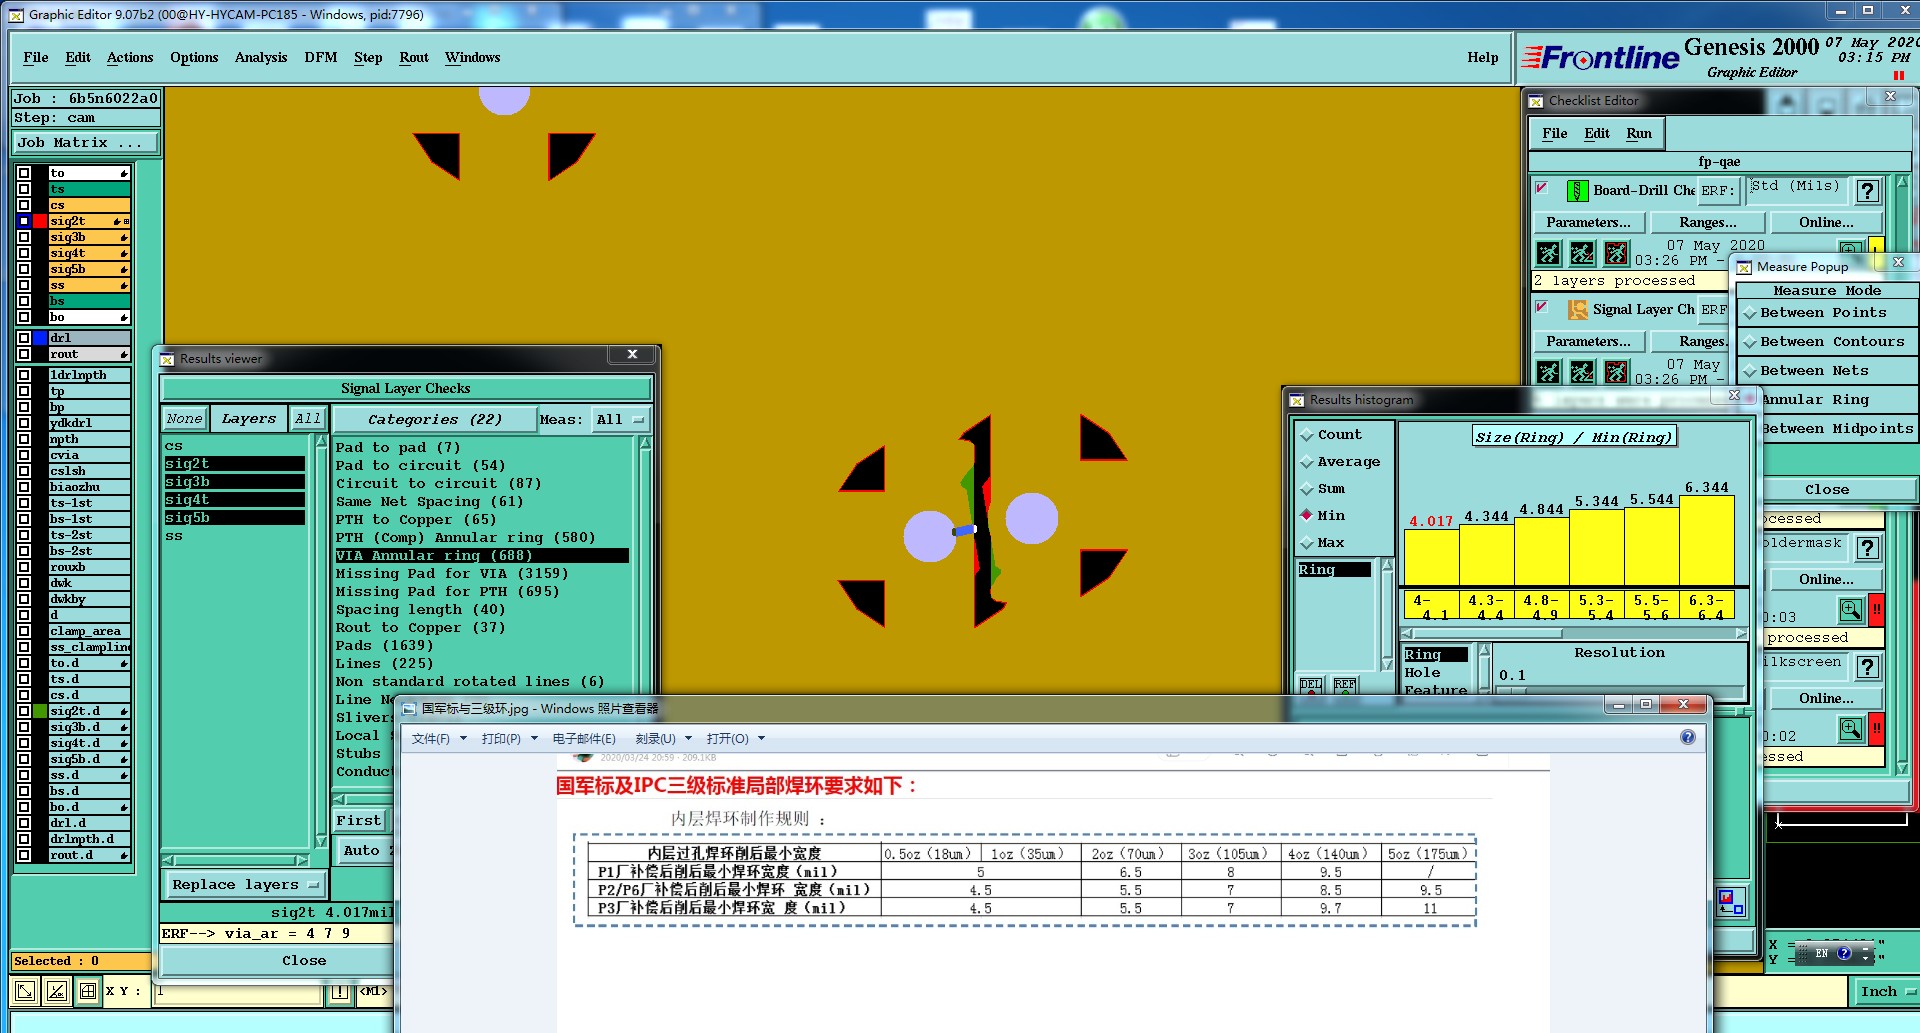
Task: Click the 4.017 histogram bar
Action: point(1431,556)
